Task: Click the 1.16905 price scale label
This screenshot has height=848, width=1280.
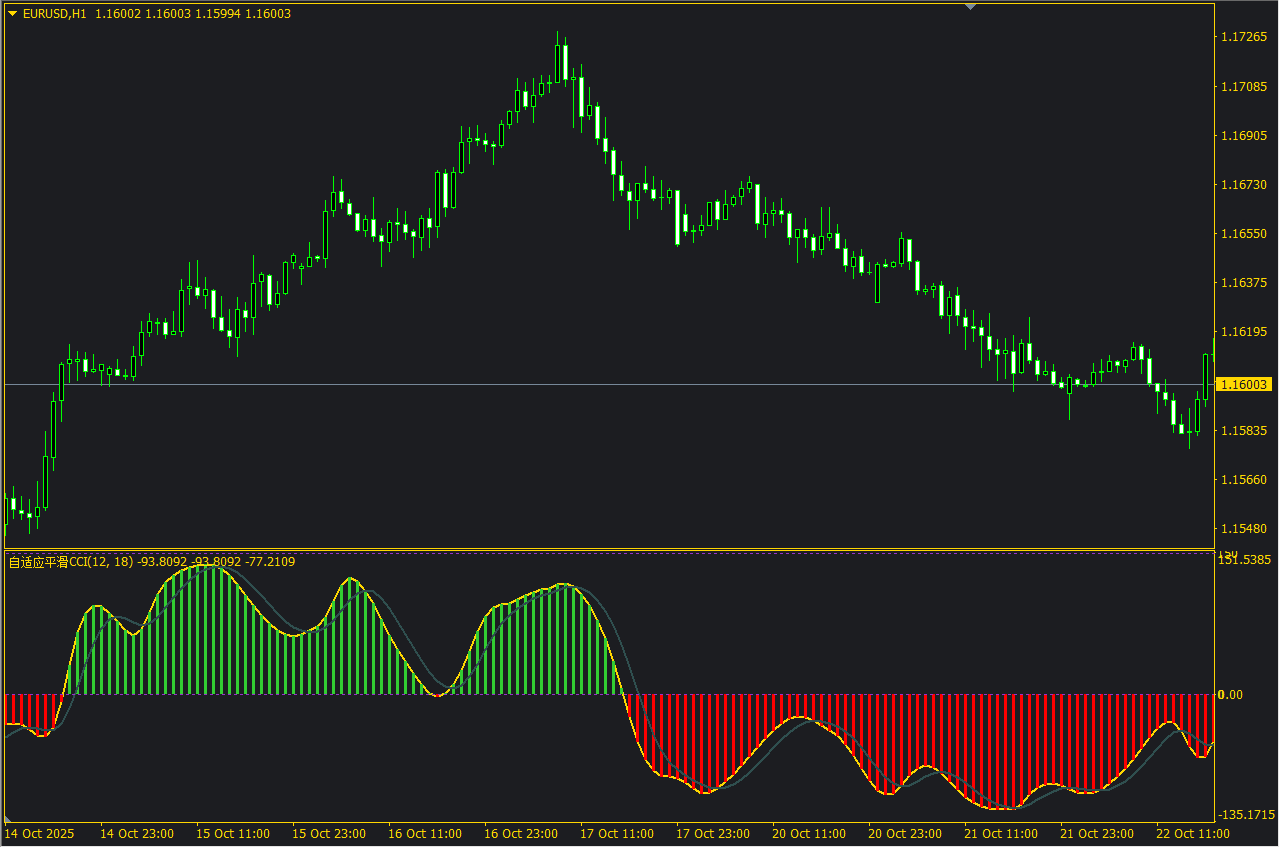Action: click(x=1244, y=135)
